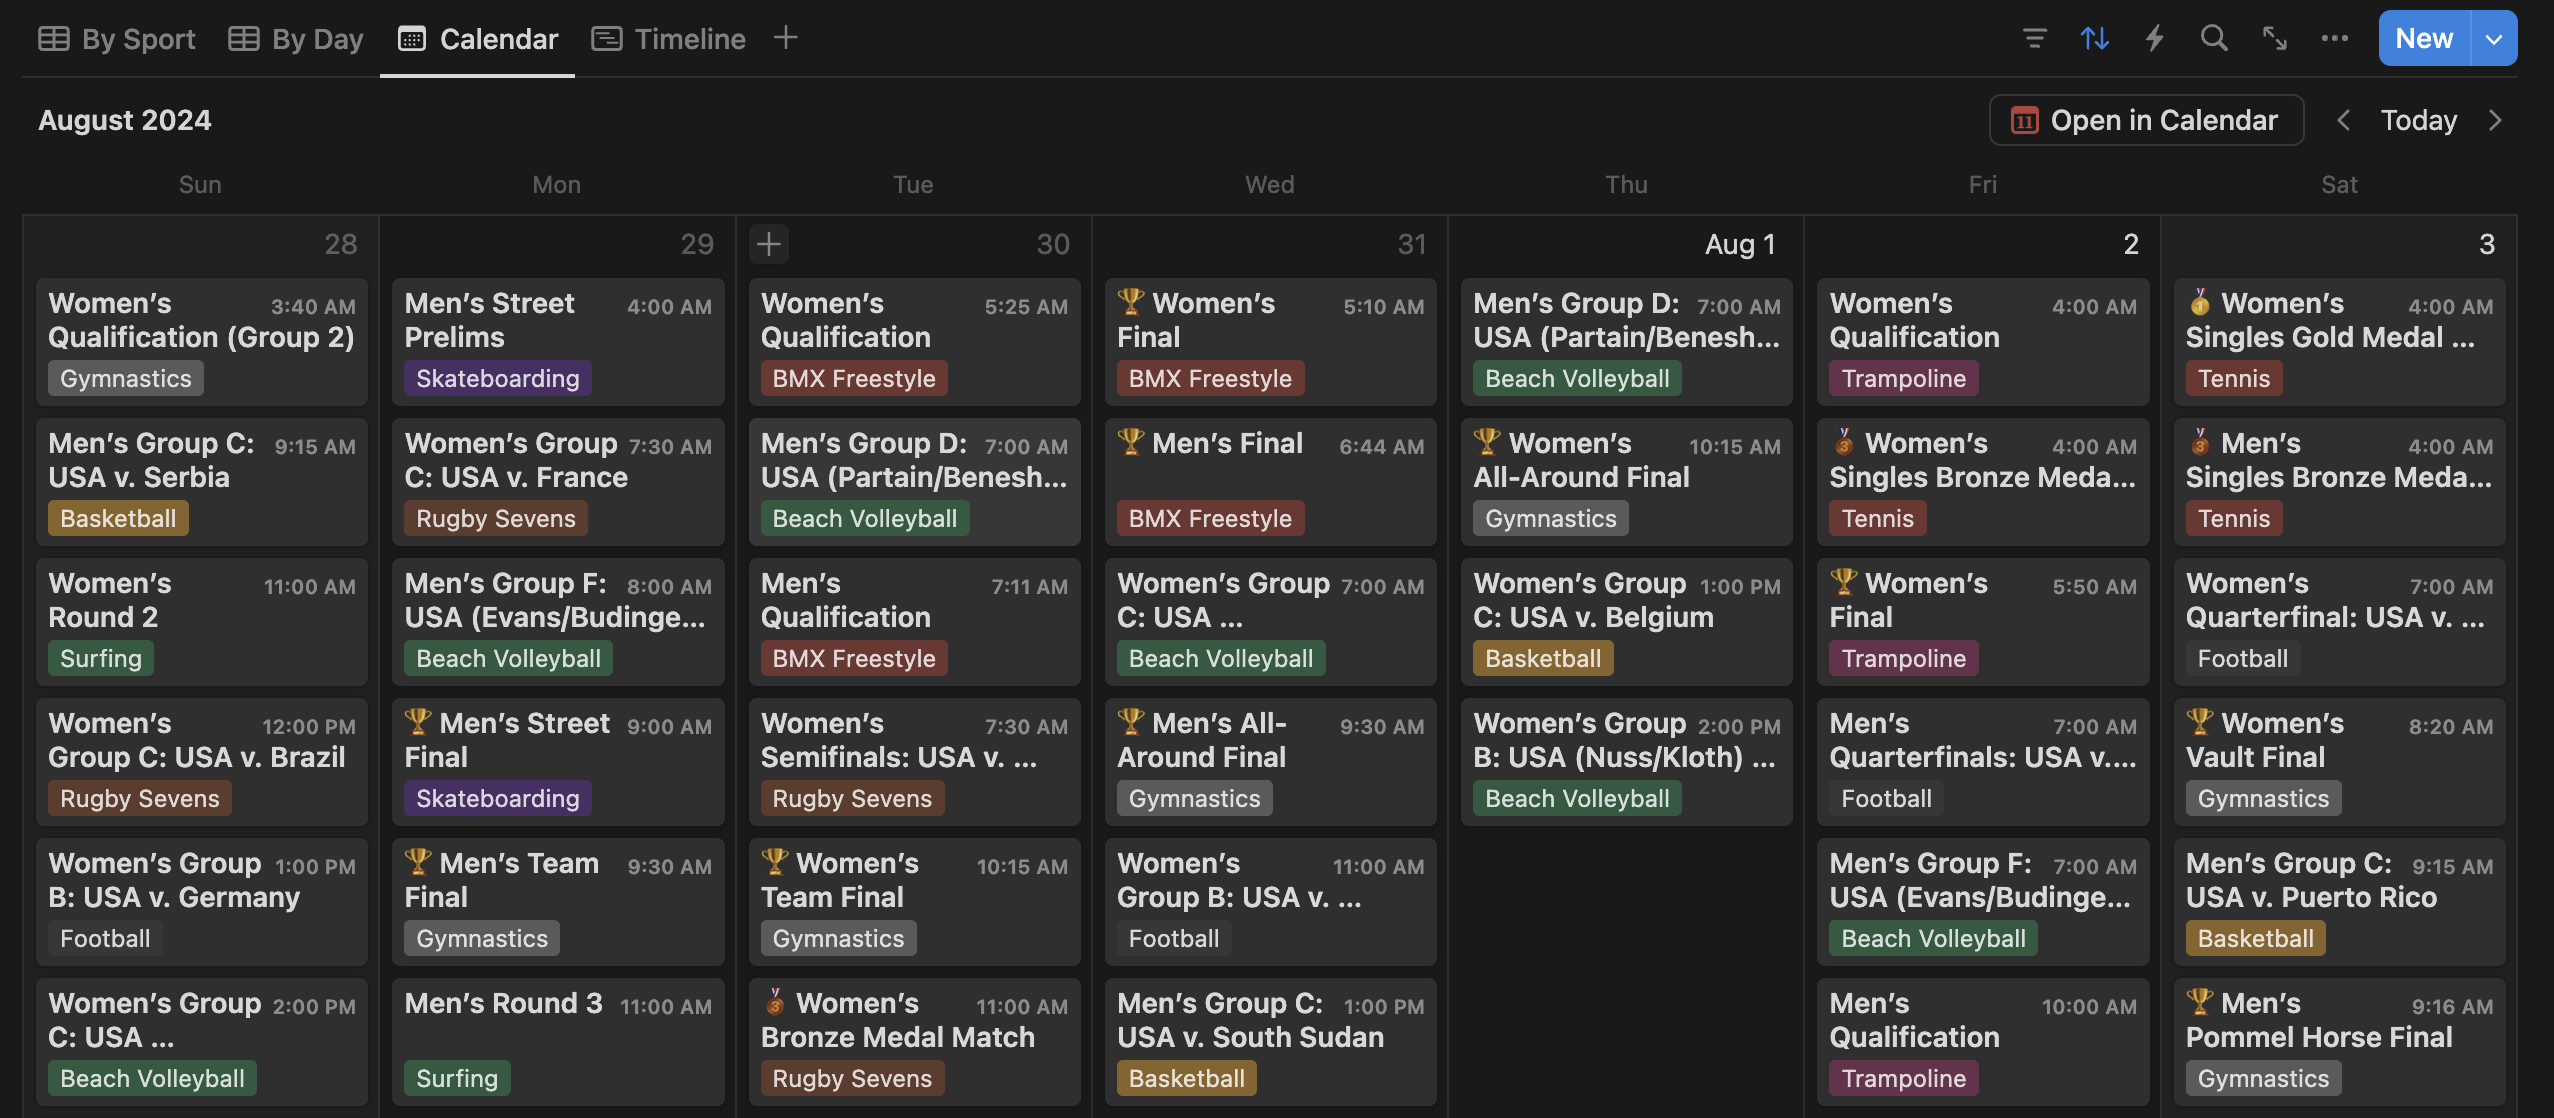Click the New button

pos(2424,38)
